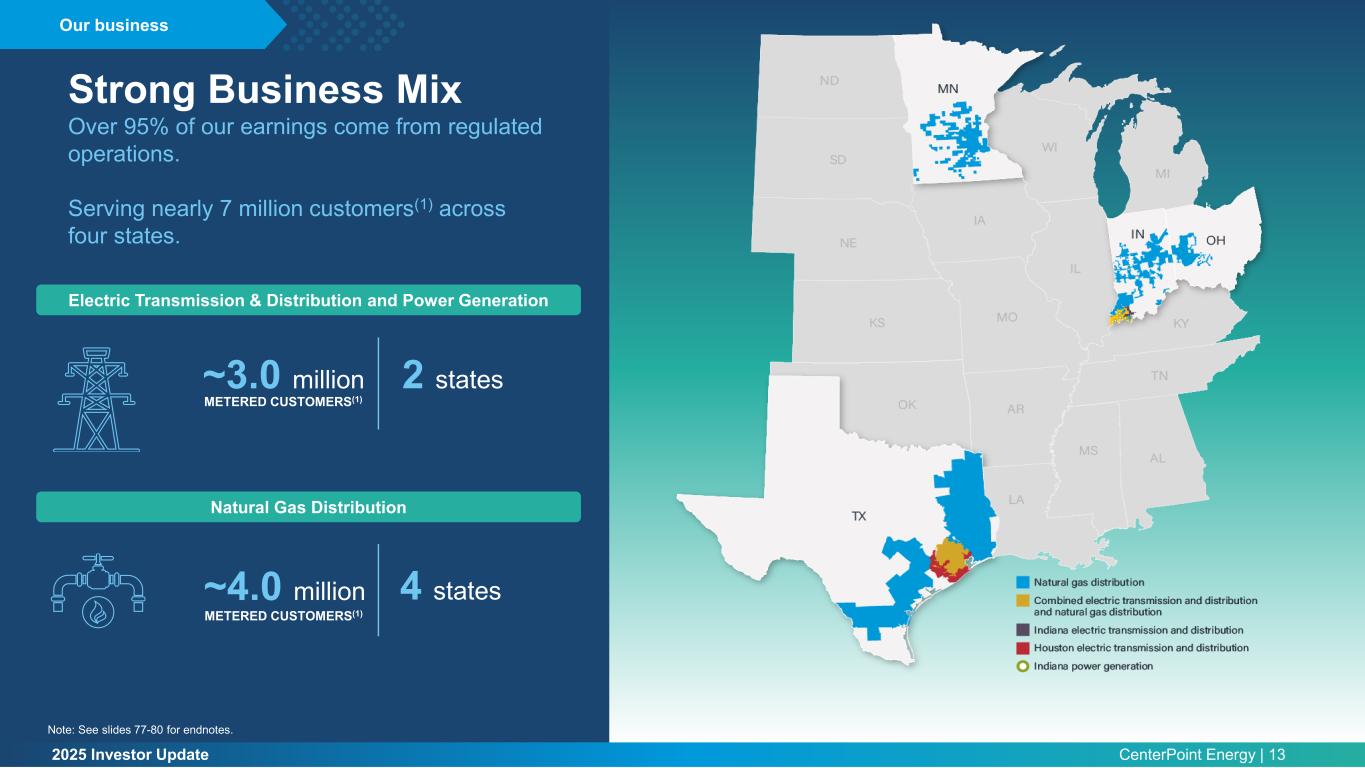Select the blue Natural gas distribution legend swatch
1365x768 pixels.
coord(1022,582)
